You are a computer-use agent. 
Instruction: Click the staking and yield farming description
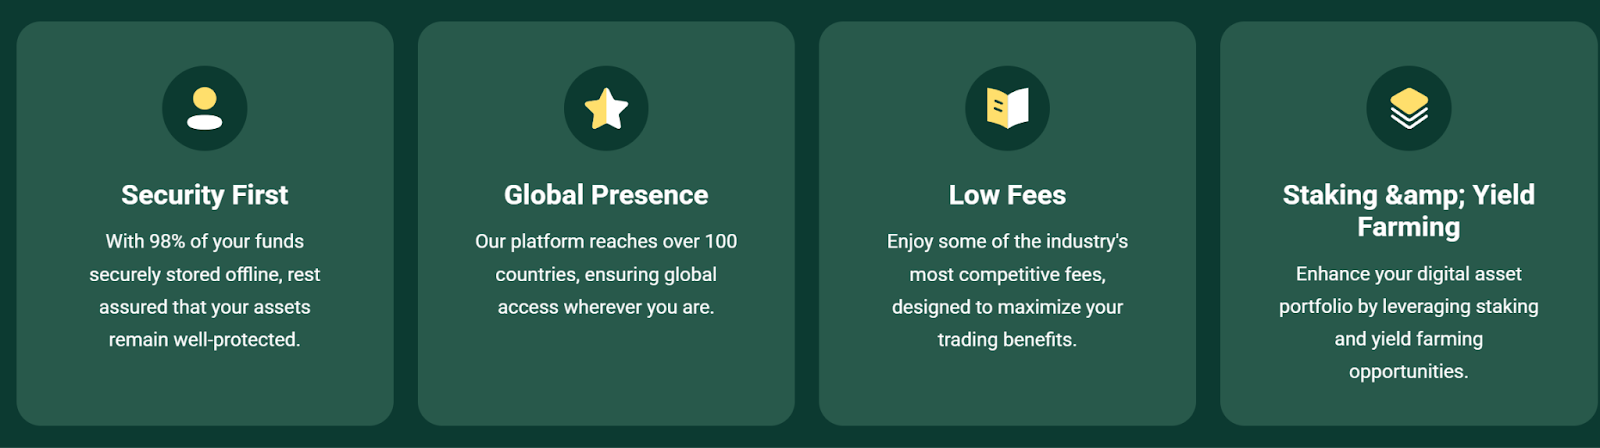tap(1408, 322)
